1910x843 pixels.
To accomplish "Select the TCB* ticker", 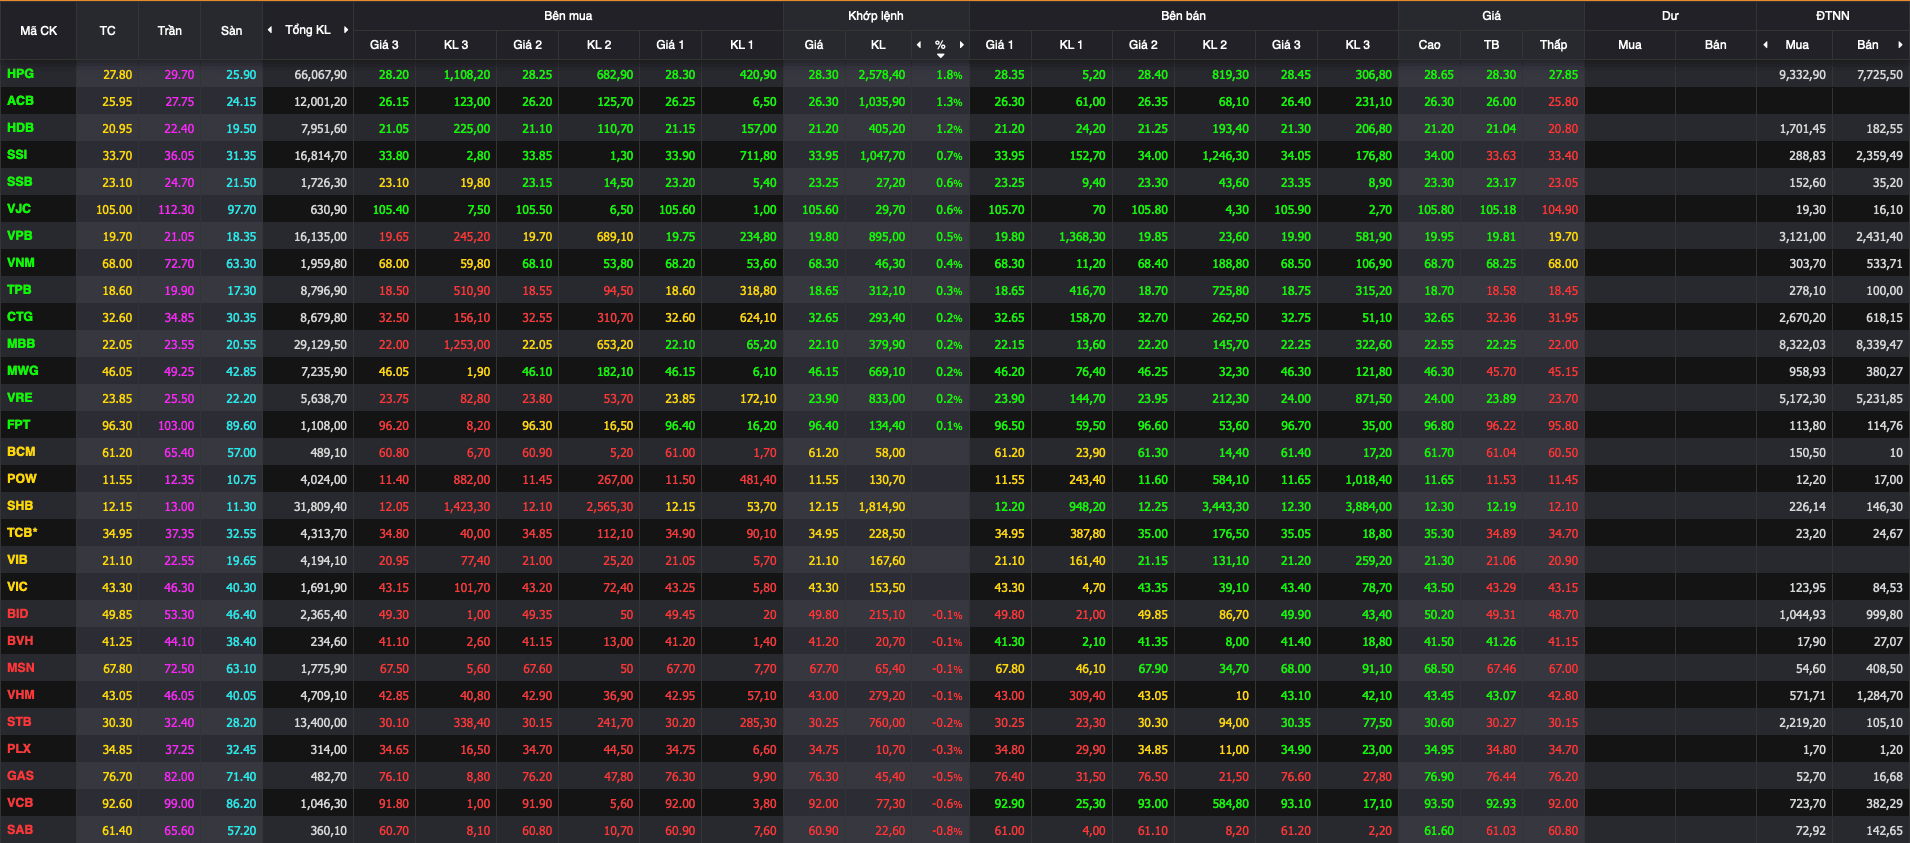I will (22, 533).
